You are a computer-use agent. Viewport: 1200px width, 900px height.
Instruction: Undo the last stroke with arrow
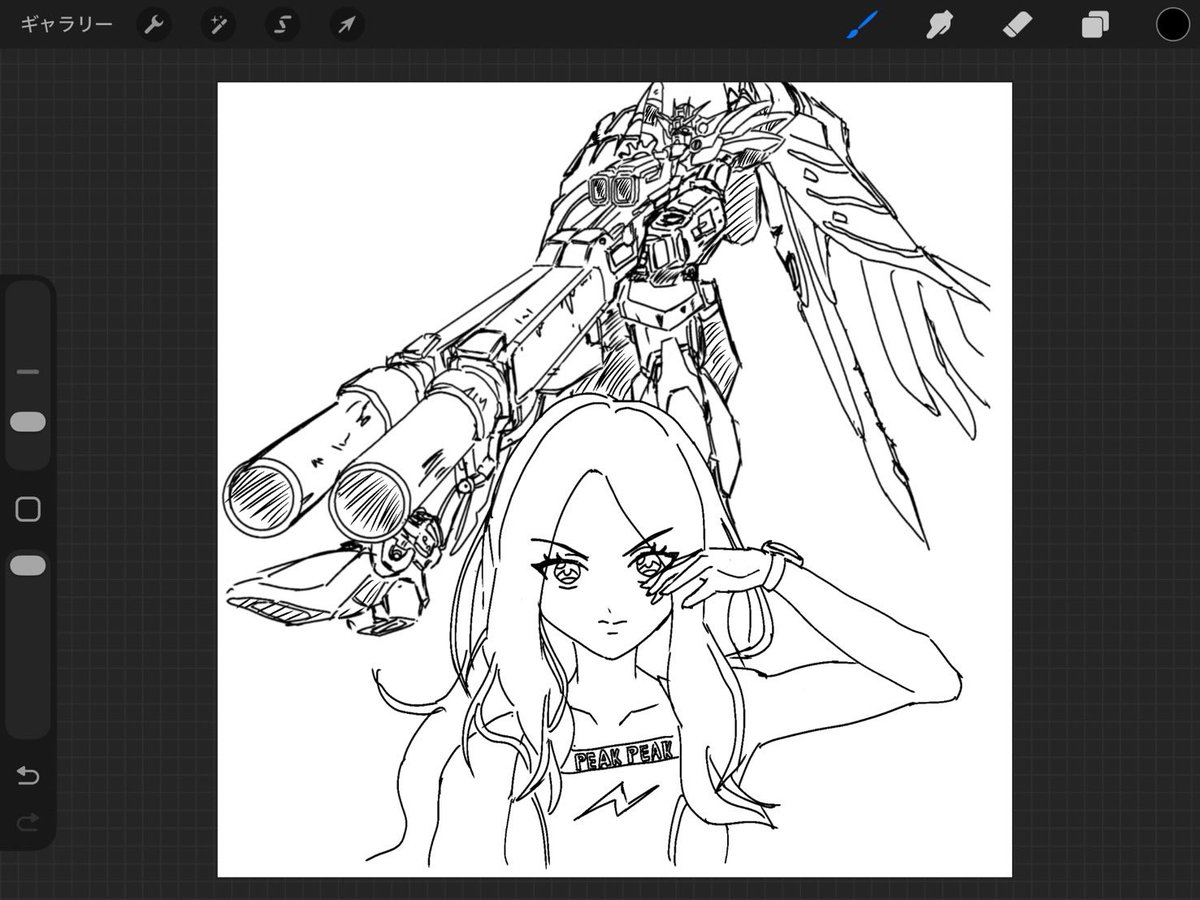tap(28, 776)
